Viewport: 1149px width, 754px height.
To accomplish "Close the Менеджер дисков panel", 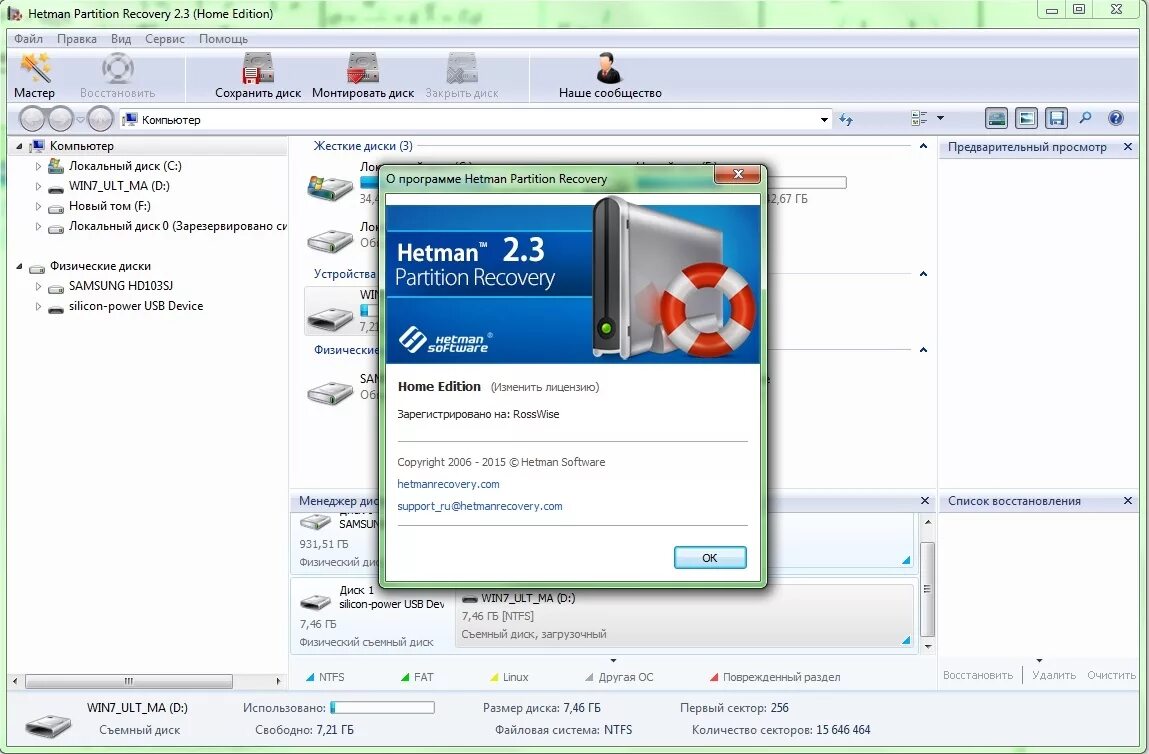I will (925, 500).
